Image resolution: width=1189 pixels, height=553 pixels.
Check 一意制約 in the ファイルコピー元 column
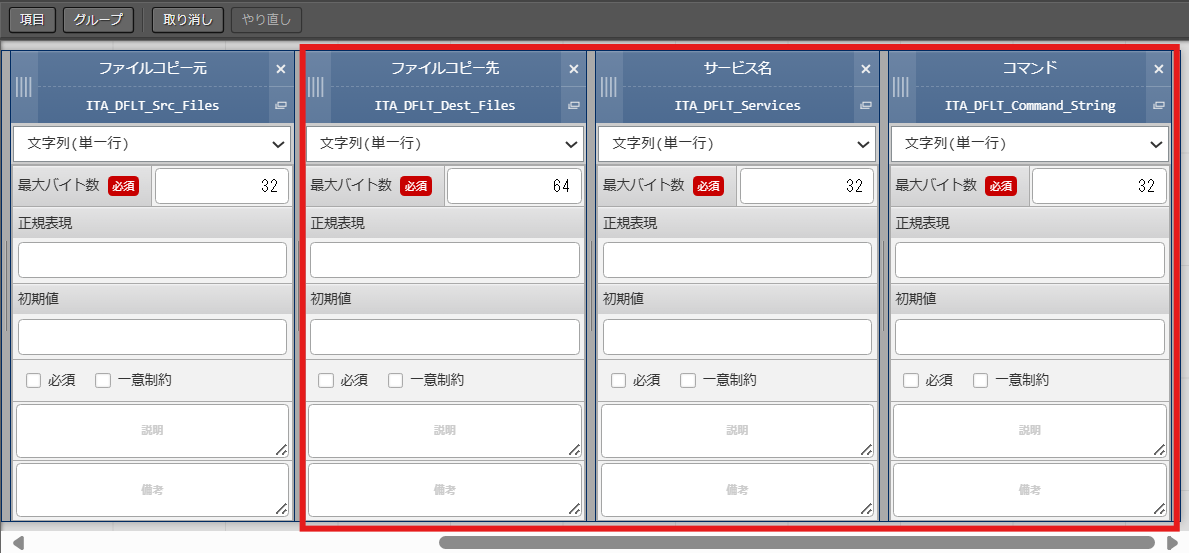(x=103, y=381)
